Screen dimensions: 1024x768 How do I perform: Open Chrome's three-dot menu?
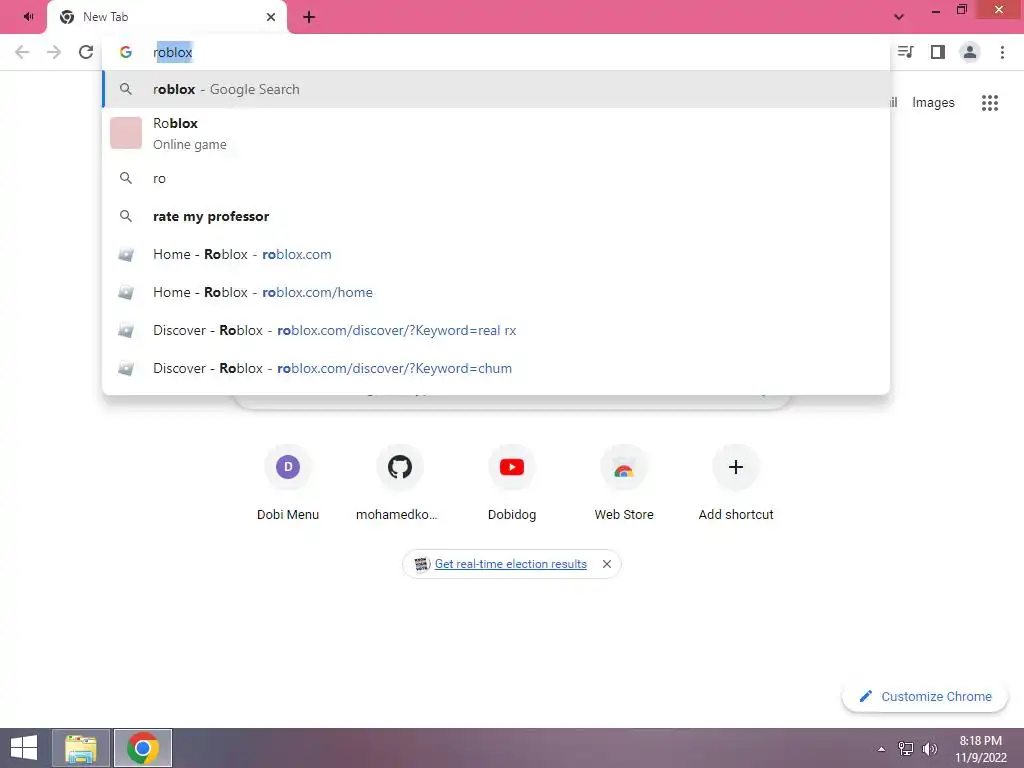[x=1002, y=52]
